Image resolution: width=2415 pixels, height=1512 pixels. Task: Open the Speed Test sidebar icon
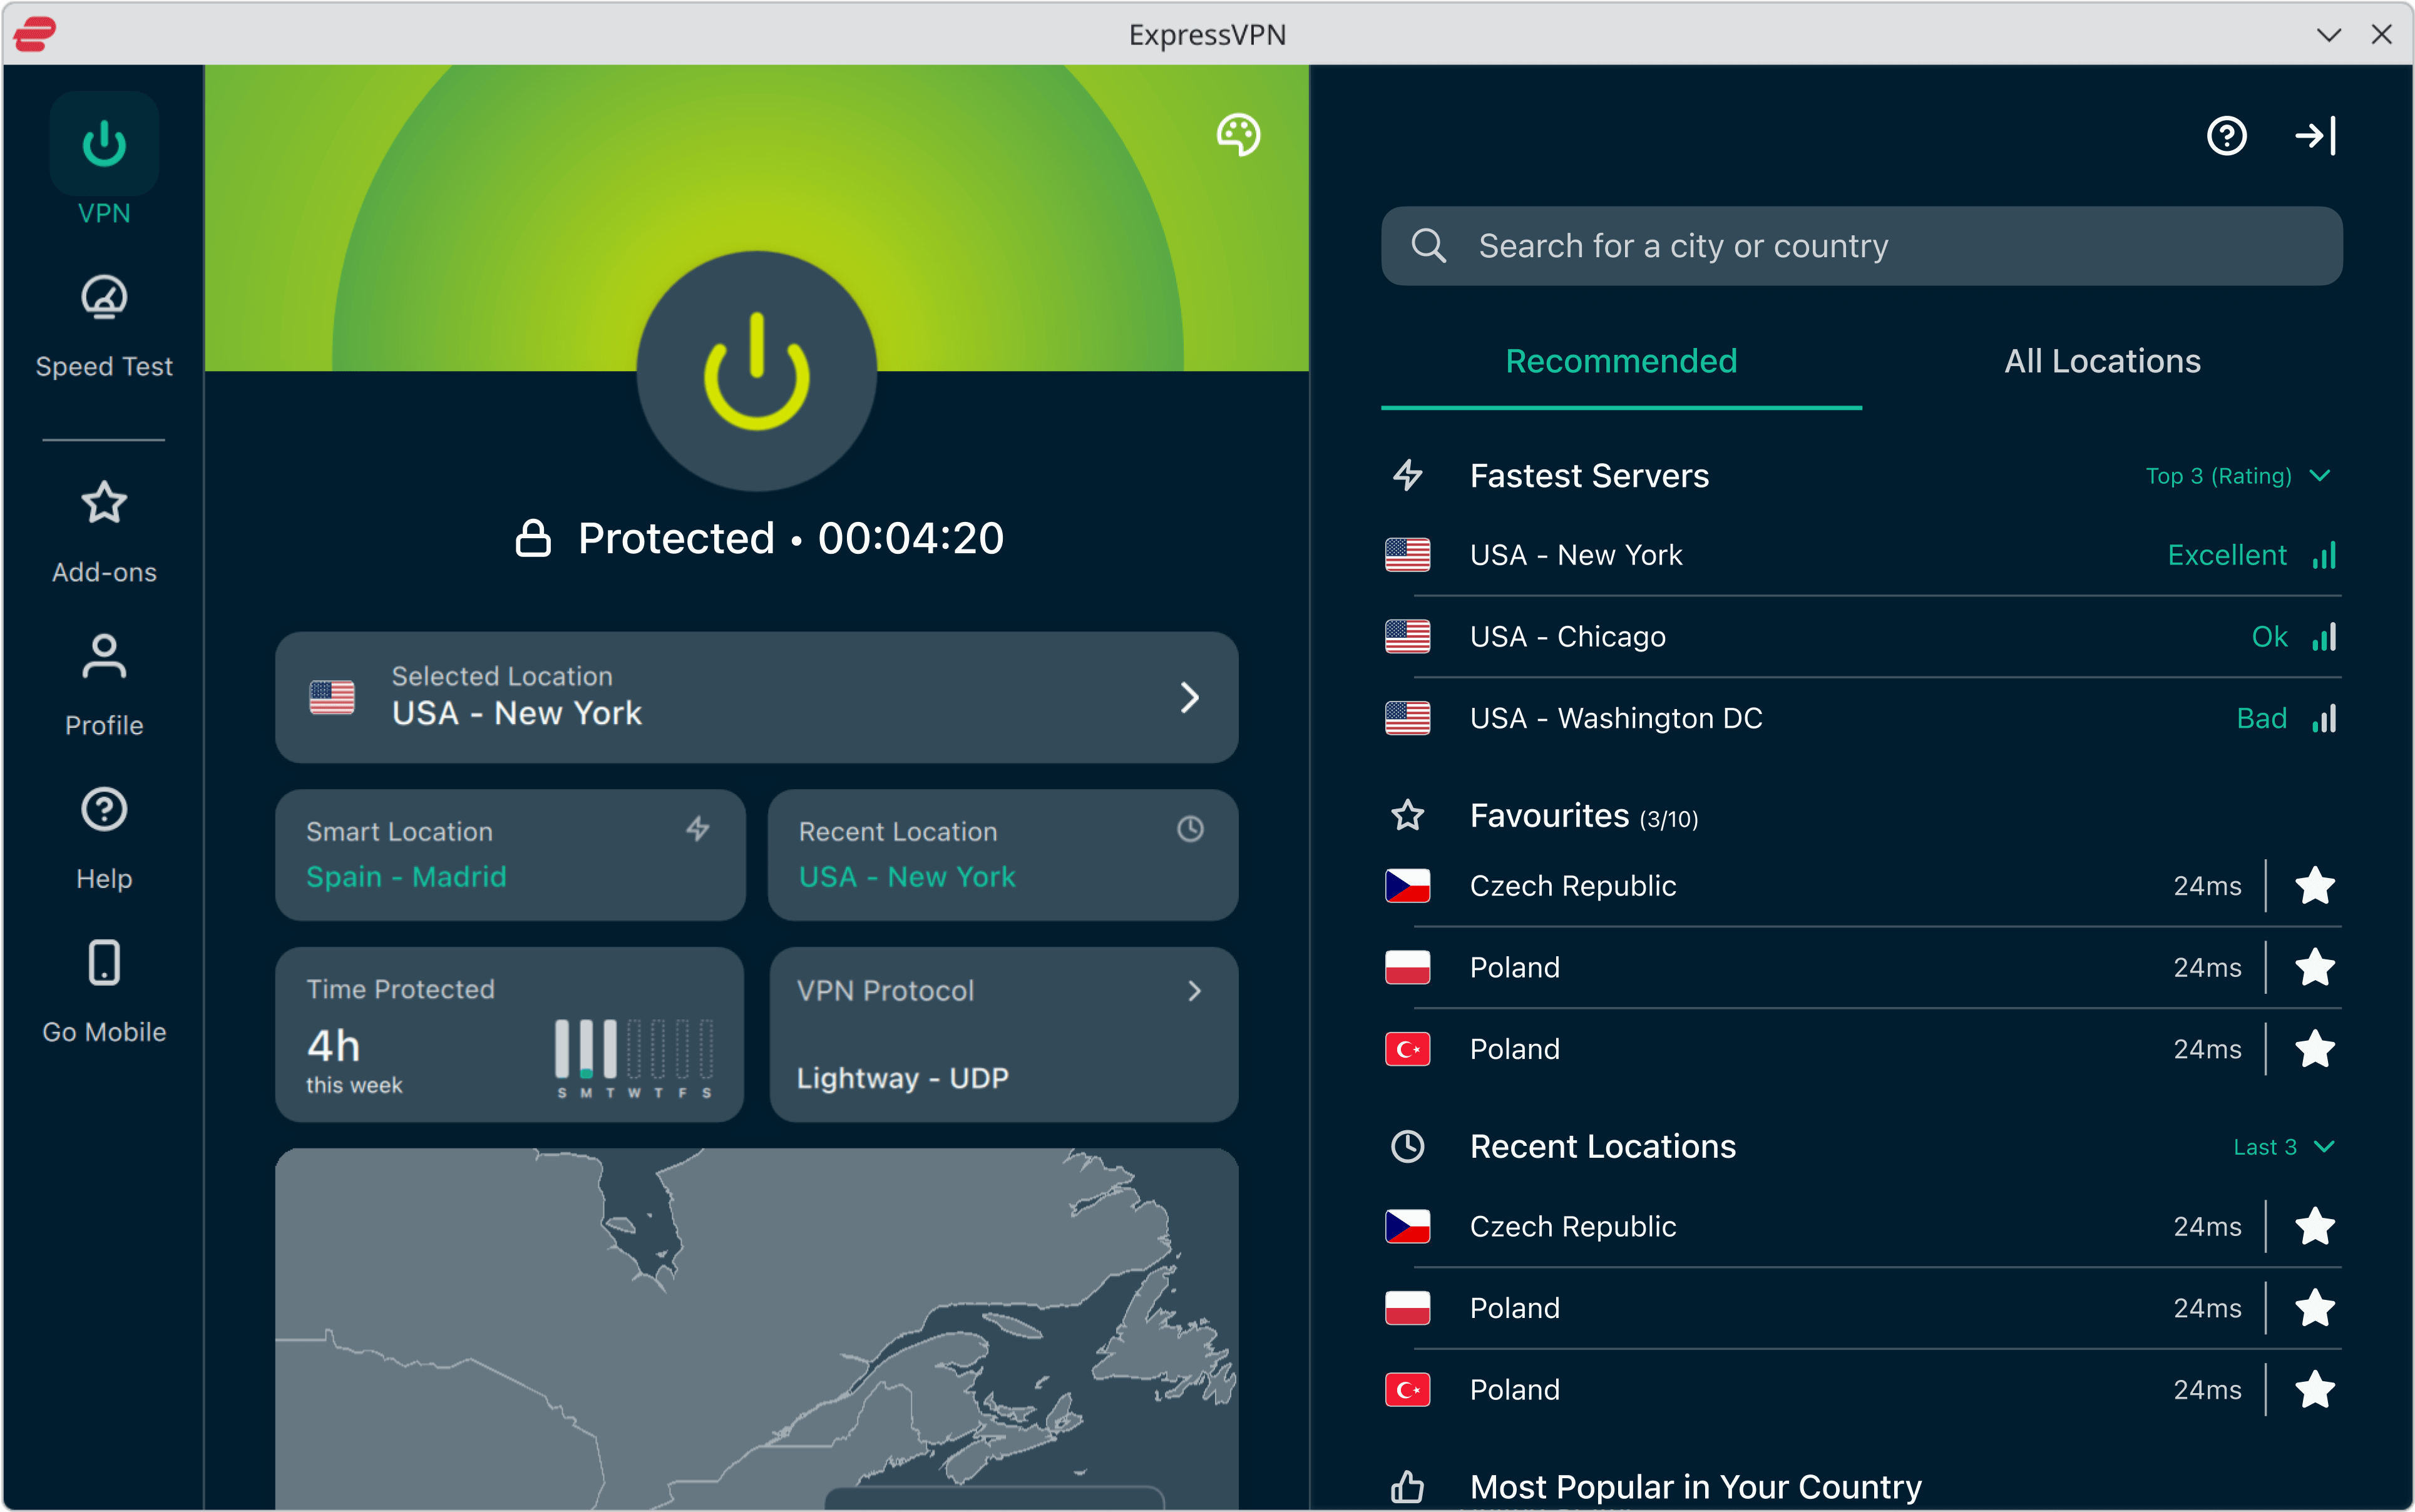pyautogui.click(x=104, y=298)
